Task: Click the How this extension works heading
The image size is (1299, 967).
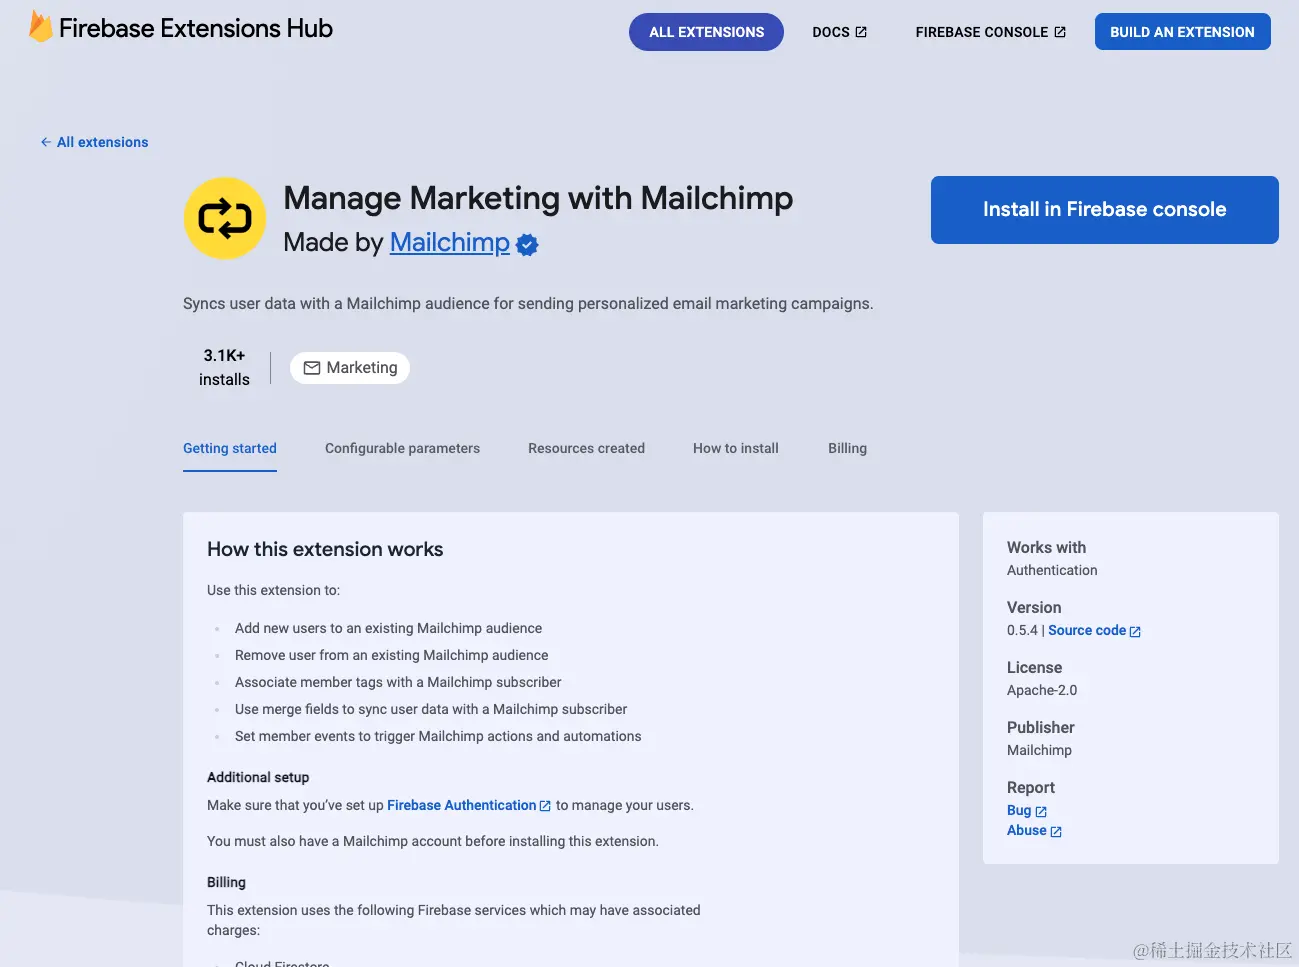Action: [x=325, y=549]
